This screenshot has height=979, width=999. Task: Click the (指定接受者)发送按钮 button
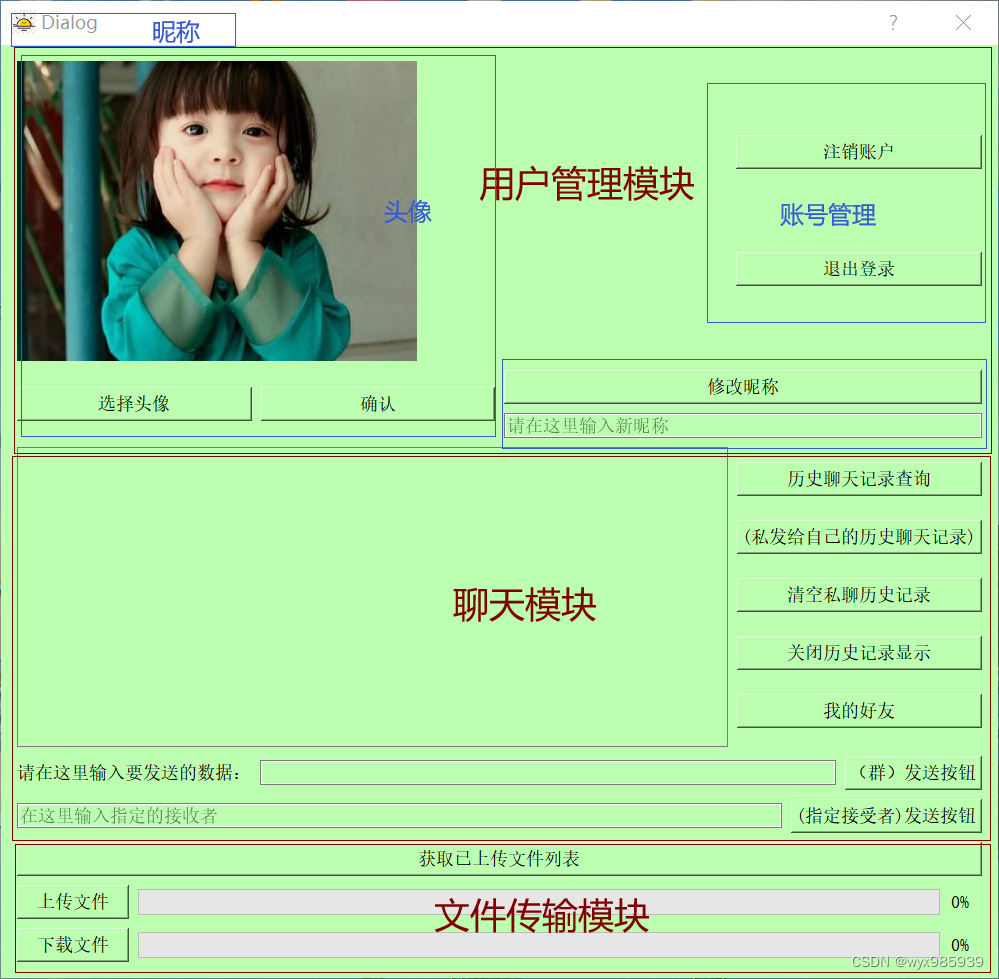(886, 815)
